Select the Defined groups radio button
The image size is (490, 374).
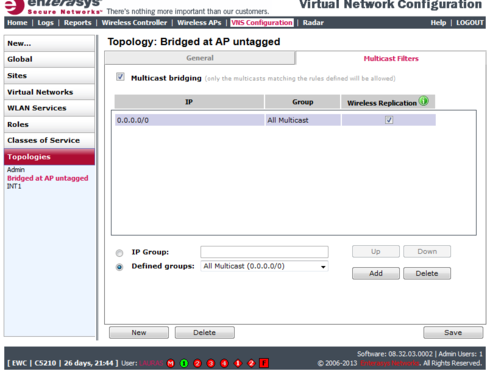tap(119, 267)
